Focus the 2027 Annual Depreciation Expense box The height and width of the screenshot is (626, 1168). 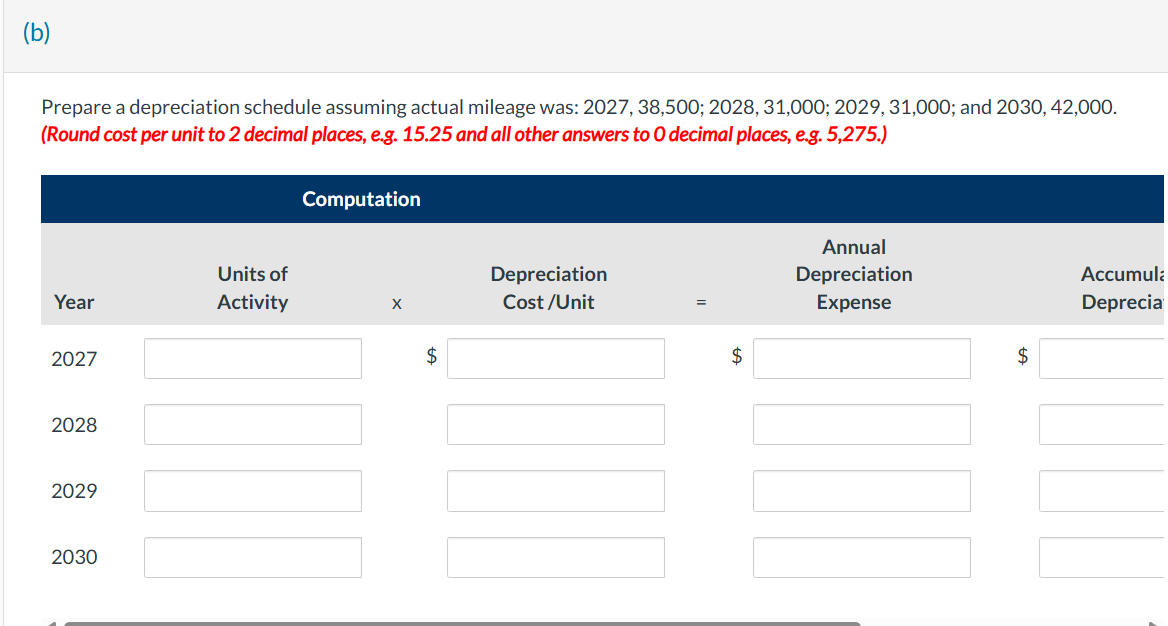862,358
